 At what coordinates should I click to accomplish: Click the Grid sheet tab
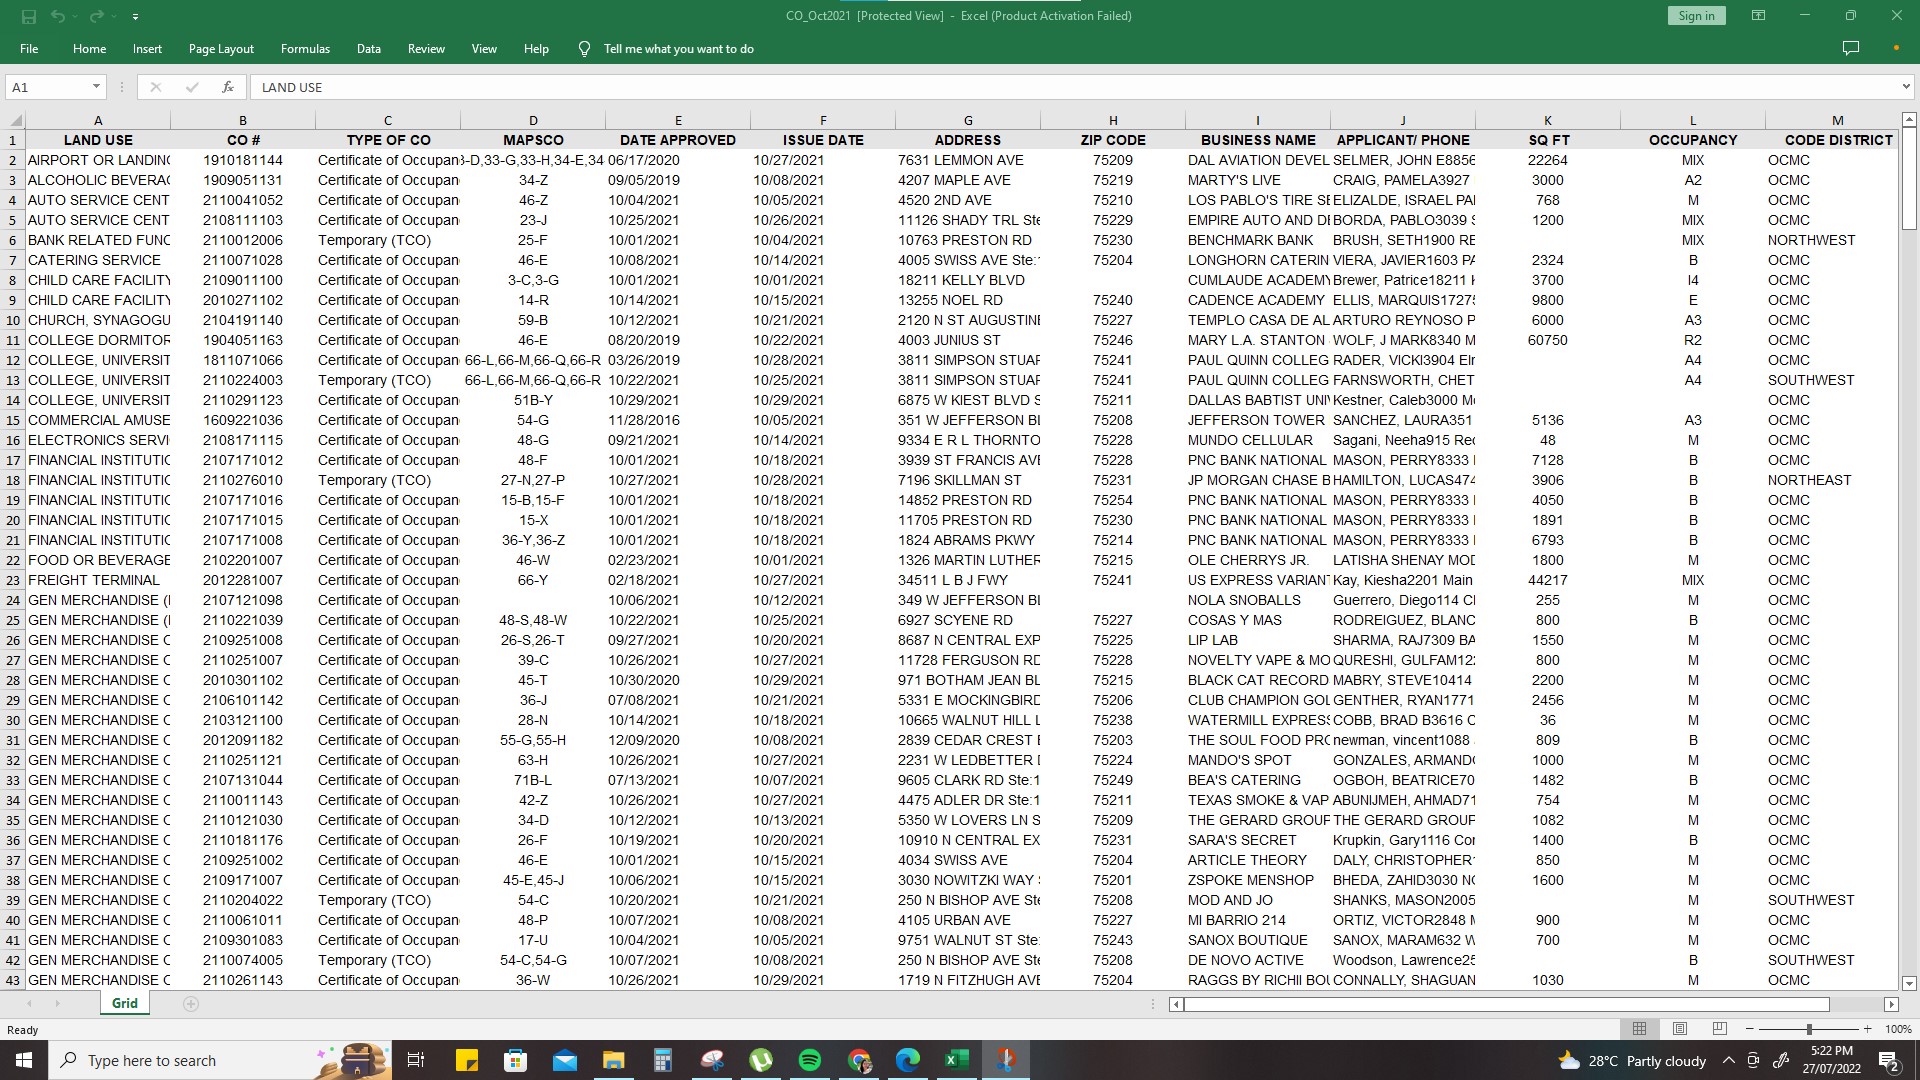point(125,1003)
